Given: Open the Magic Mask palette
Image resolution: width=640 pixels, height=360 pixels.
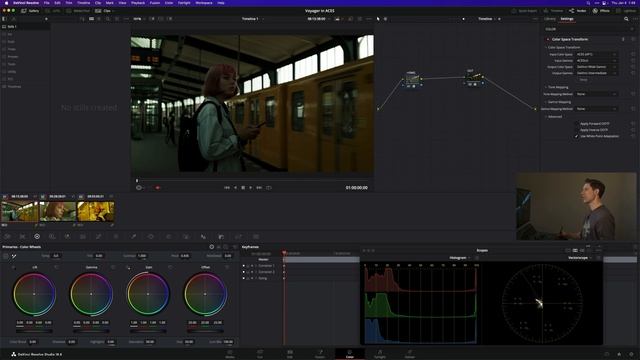Looking at the screenshot, I should 186,237.
